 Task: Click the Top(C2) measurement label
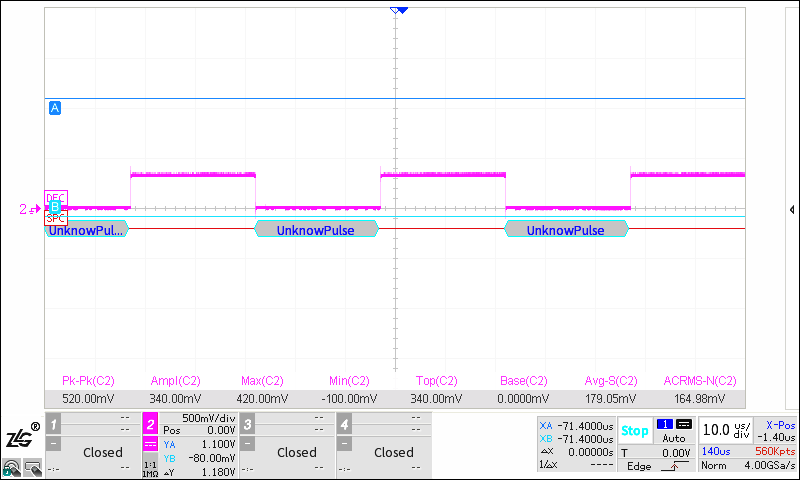point(437,381)
